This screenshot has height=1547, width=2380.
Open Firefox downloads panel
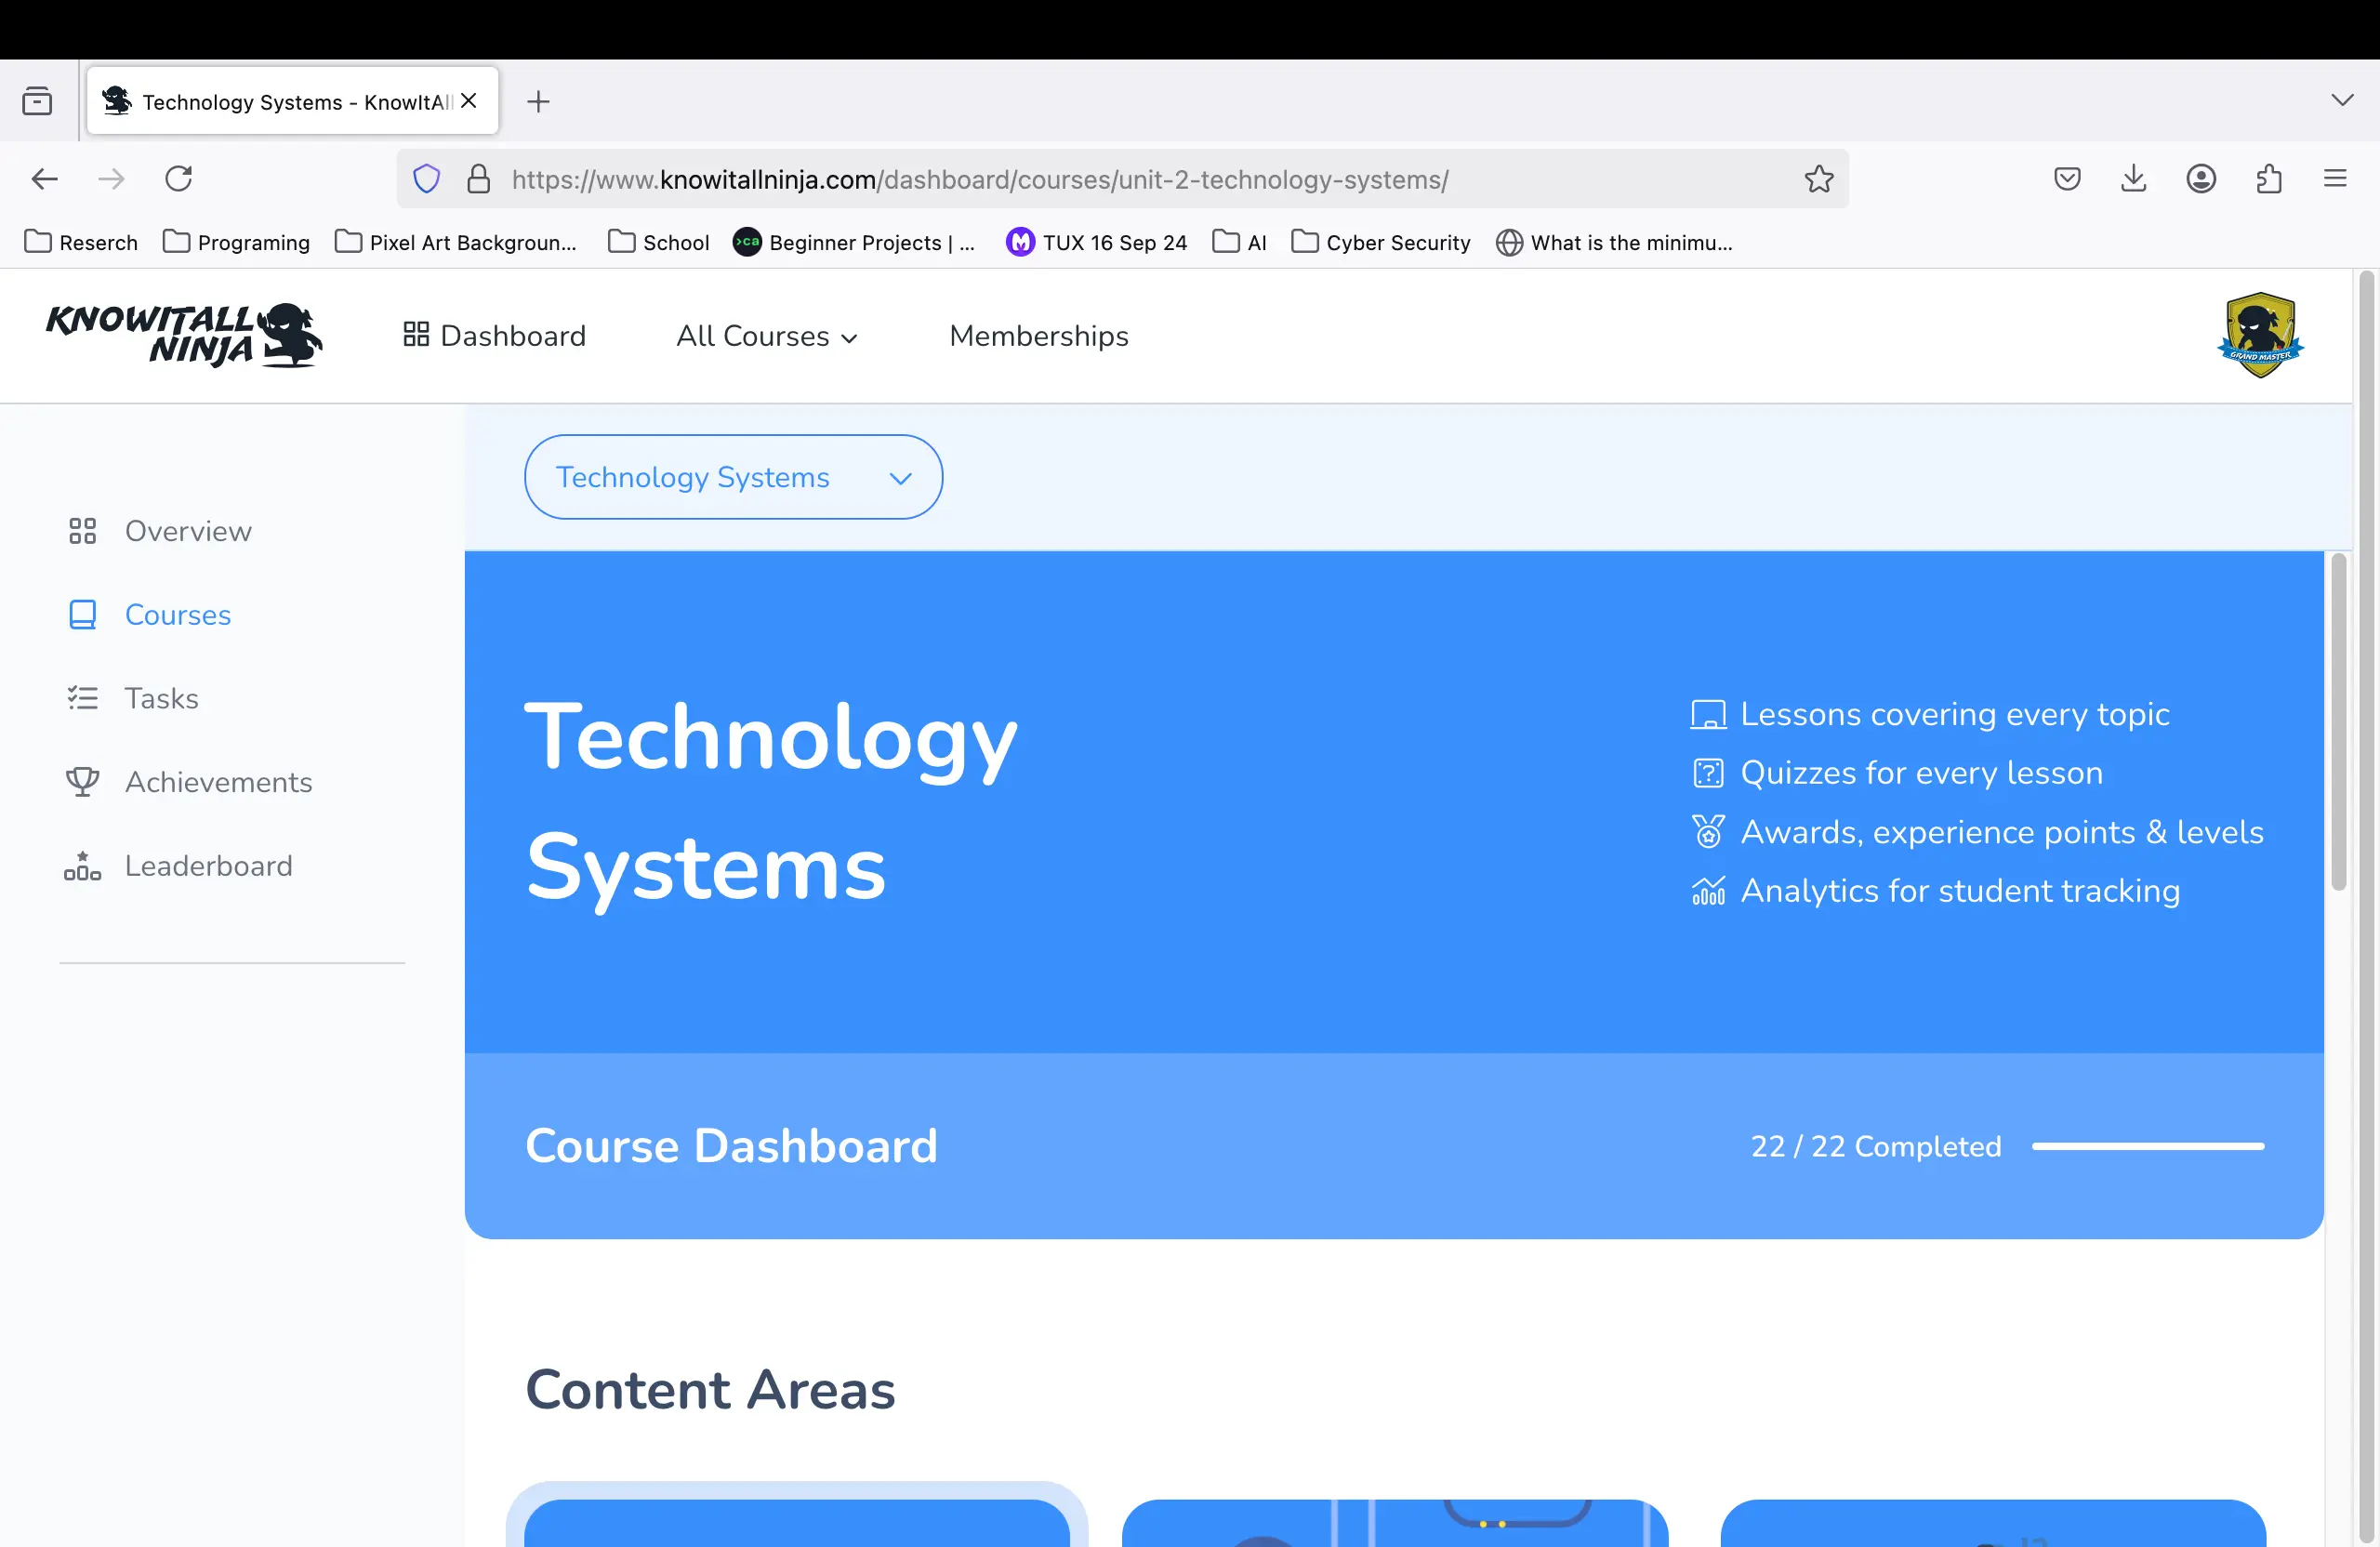[x=2134, y=178]
